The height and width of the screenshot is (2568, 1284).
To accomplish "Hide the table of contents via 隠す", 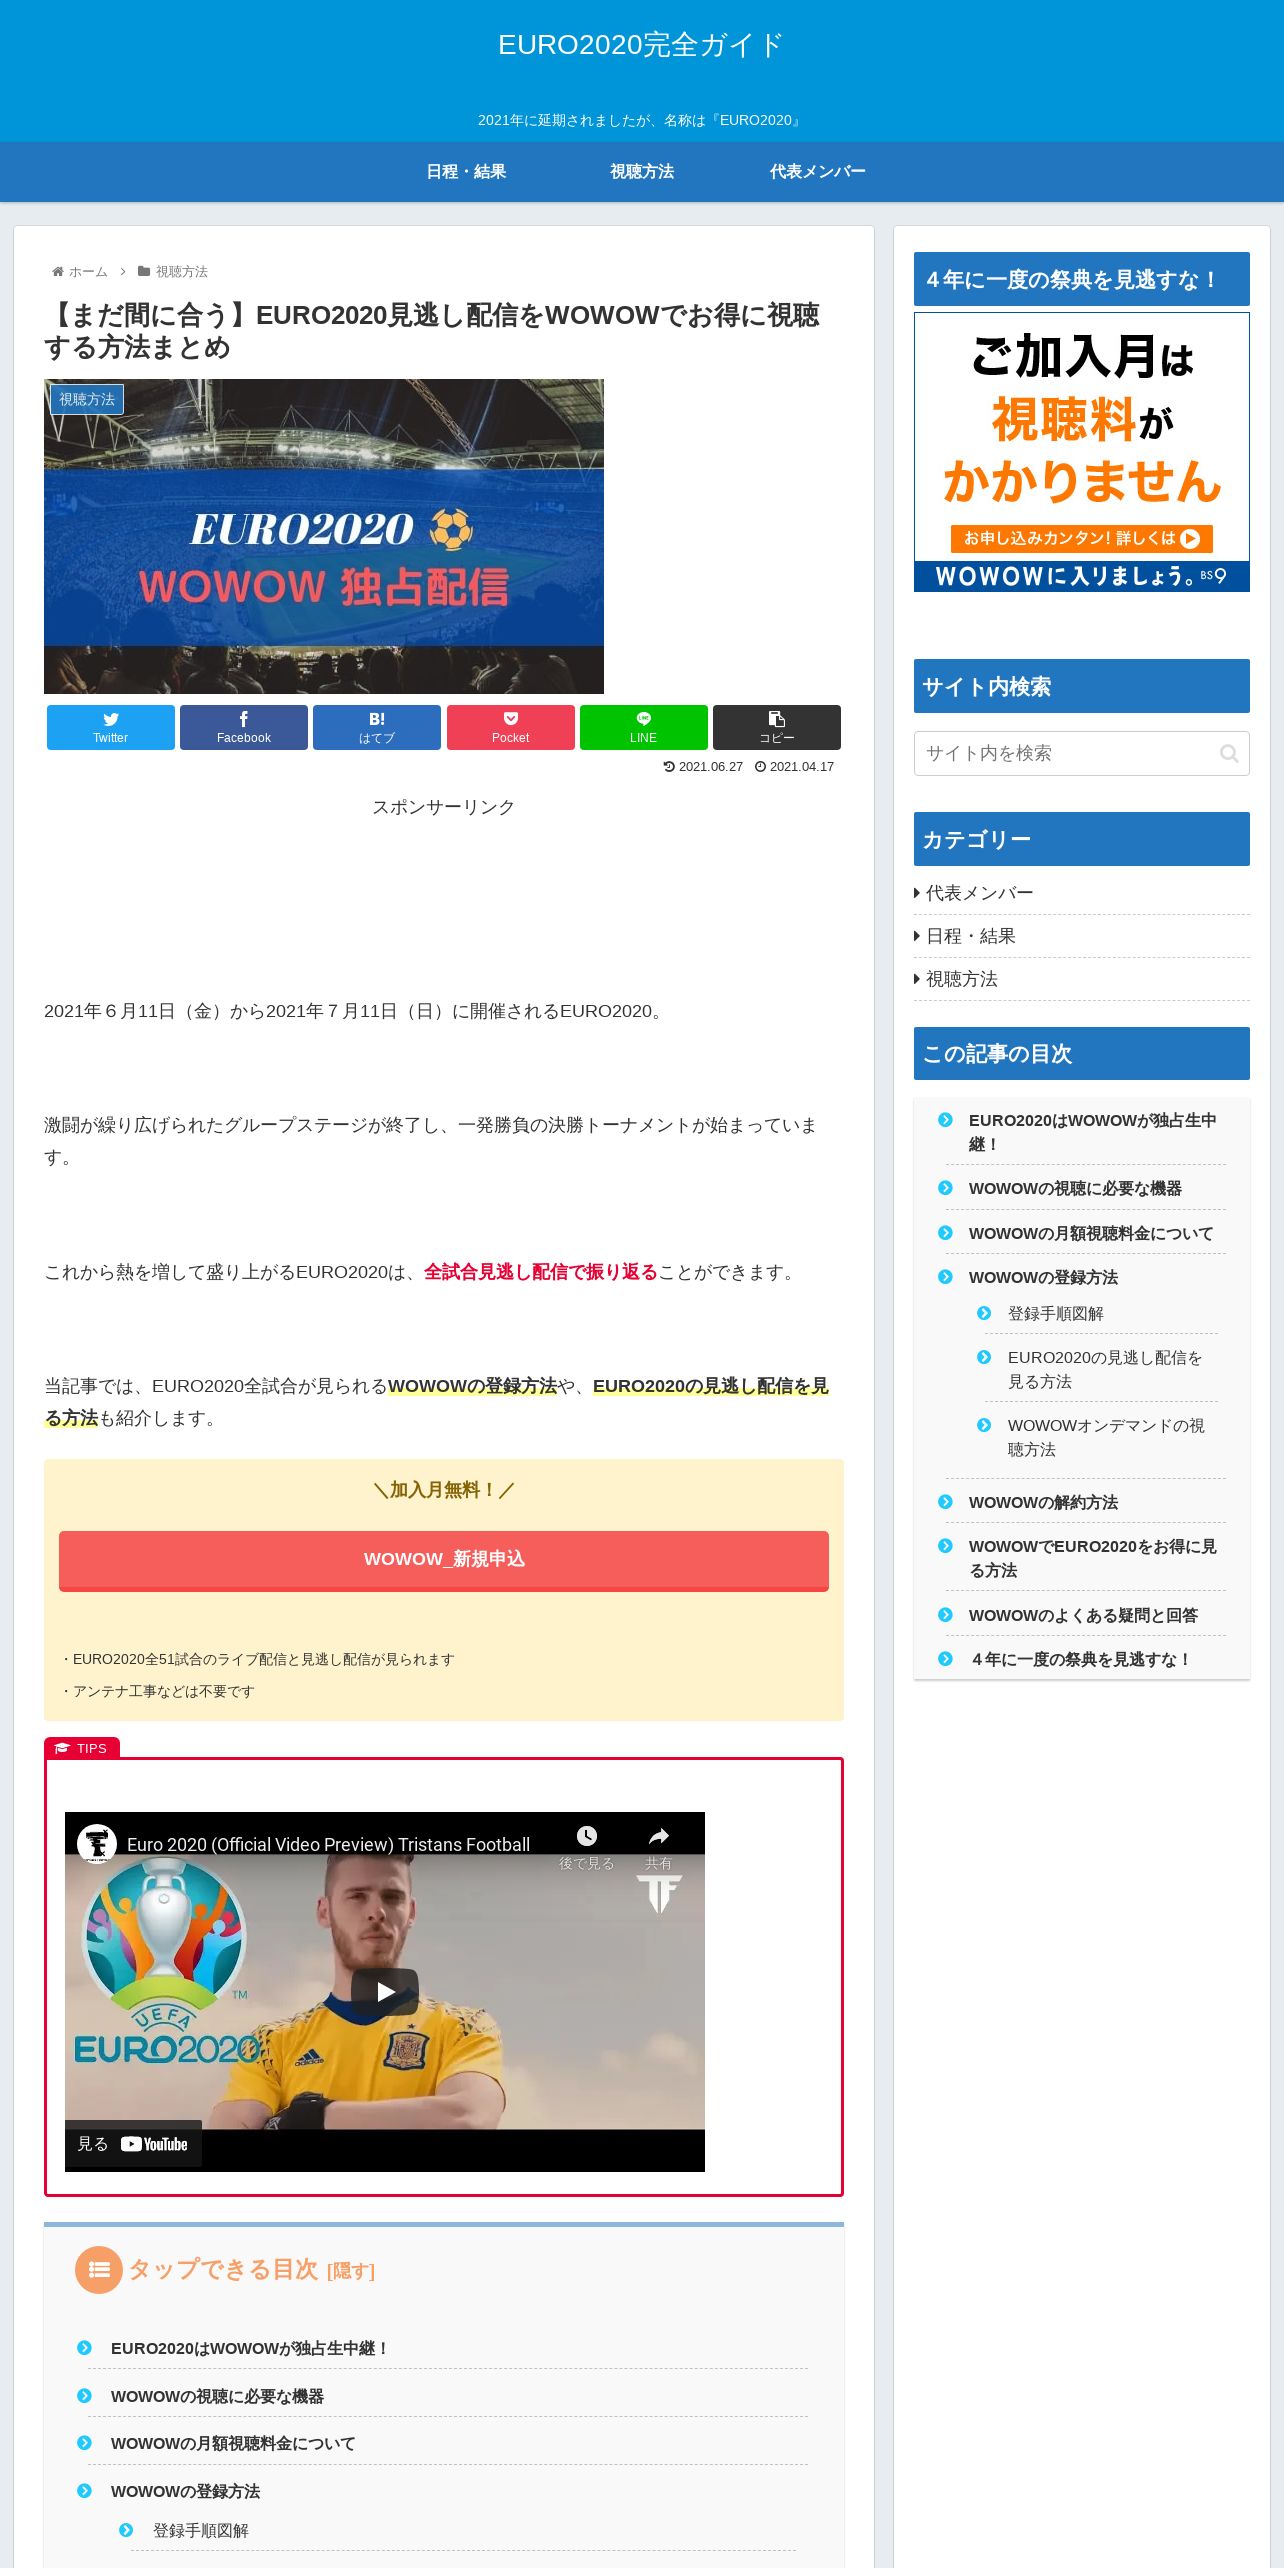I will coord(351,2272).
